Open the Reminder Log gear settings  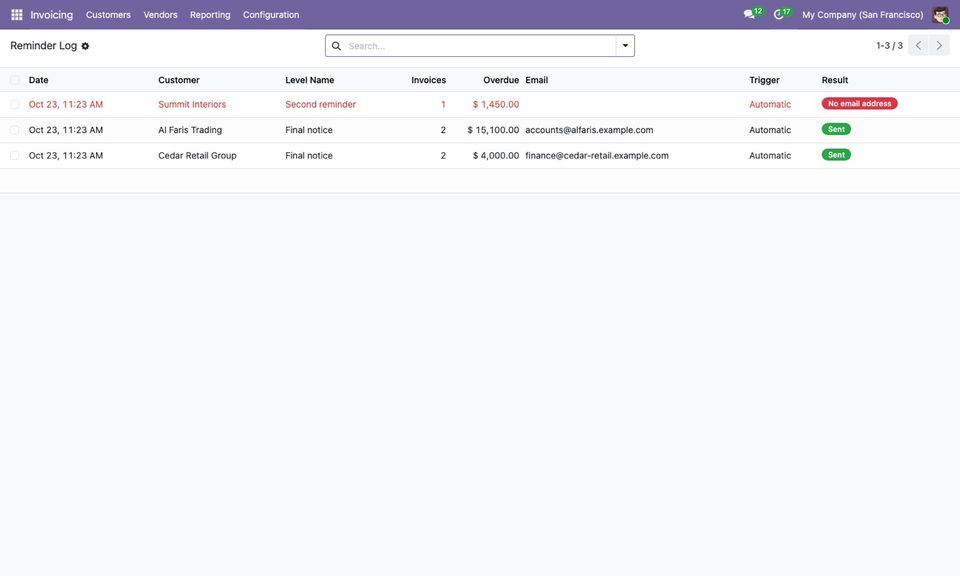pyautogui.click(x=85, y=46)
